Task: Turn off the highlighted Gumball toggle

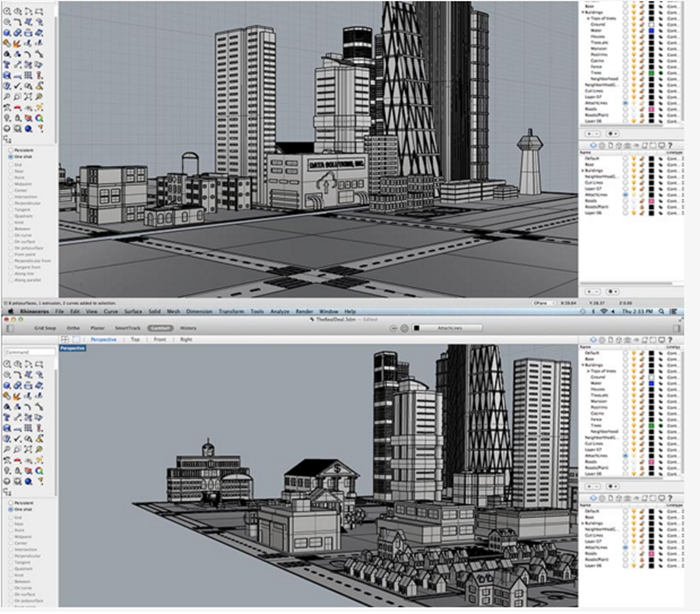Action: coord(159,326)
